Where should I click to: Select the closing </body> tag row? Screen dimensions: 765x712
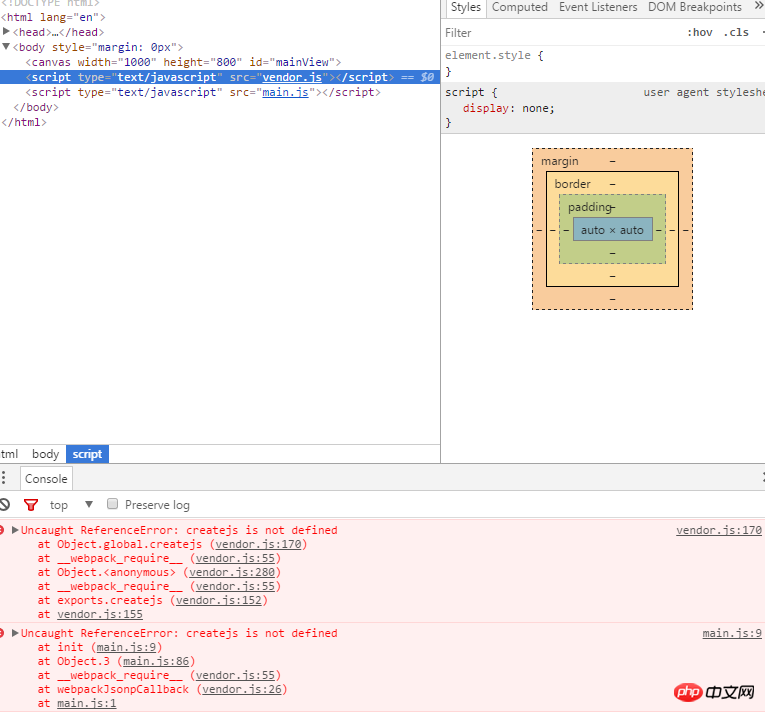click(x=220, y=107)
